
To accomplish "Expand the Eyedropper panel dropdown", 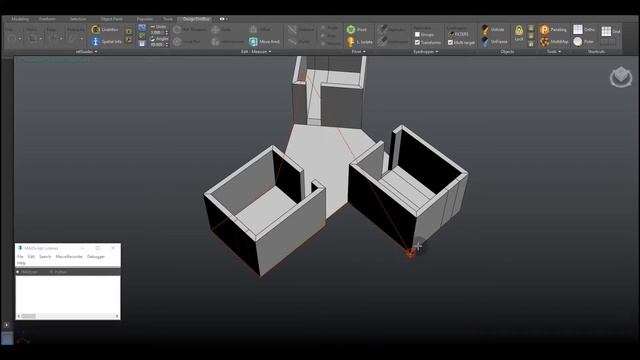I will (x=437, y=52).
